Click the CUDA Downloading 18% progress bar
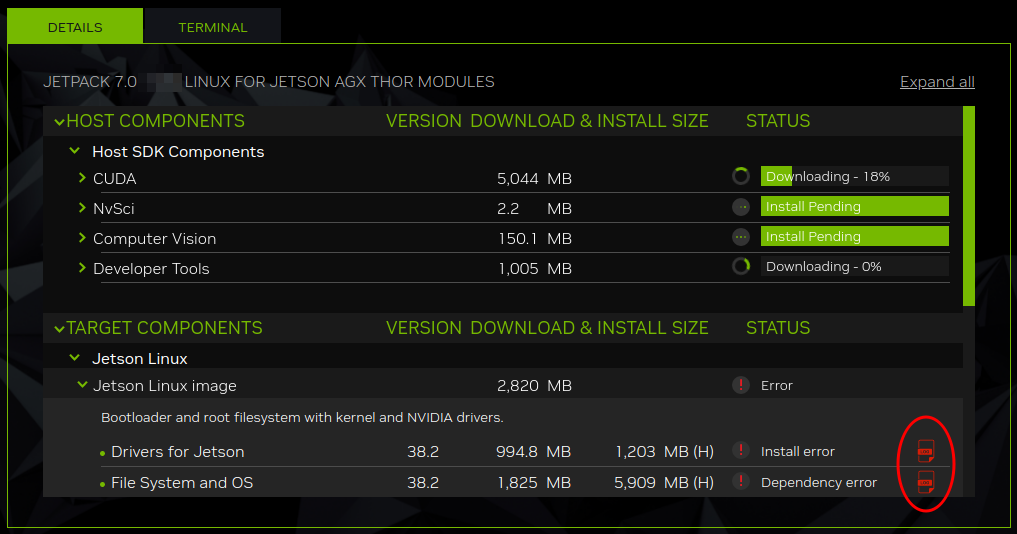 click(x=854, y=177)
